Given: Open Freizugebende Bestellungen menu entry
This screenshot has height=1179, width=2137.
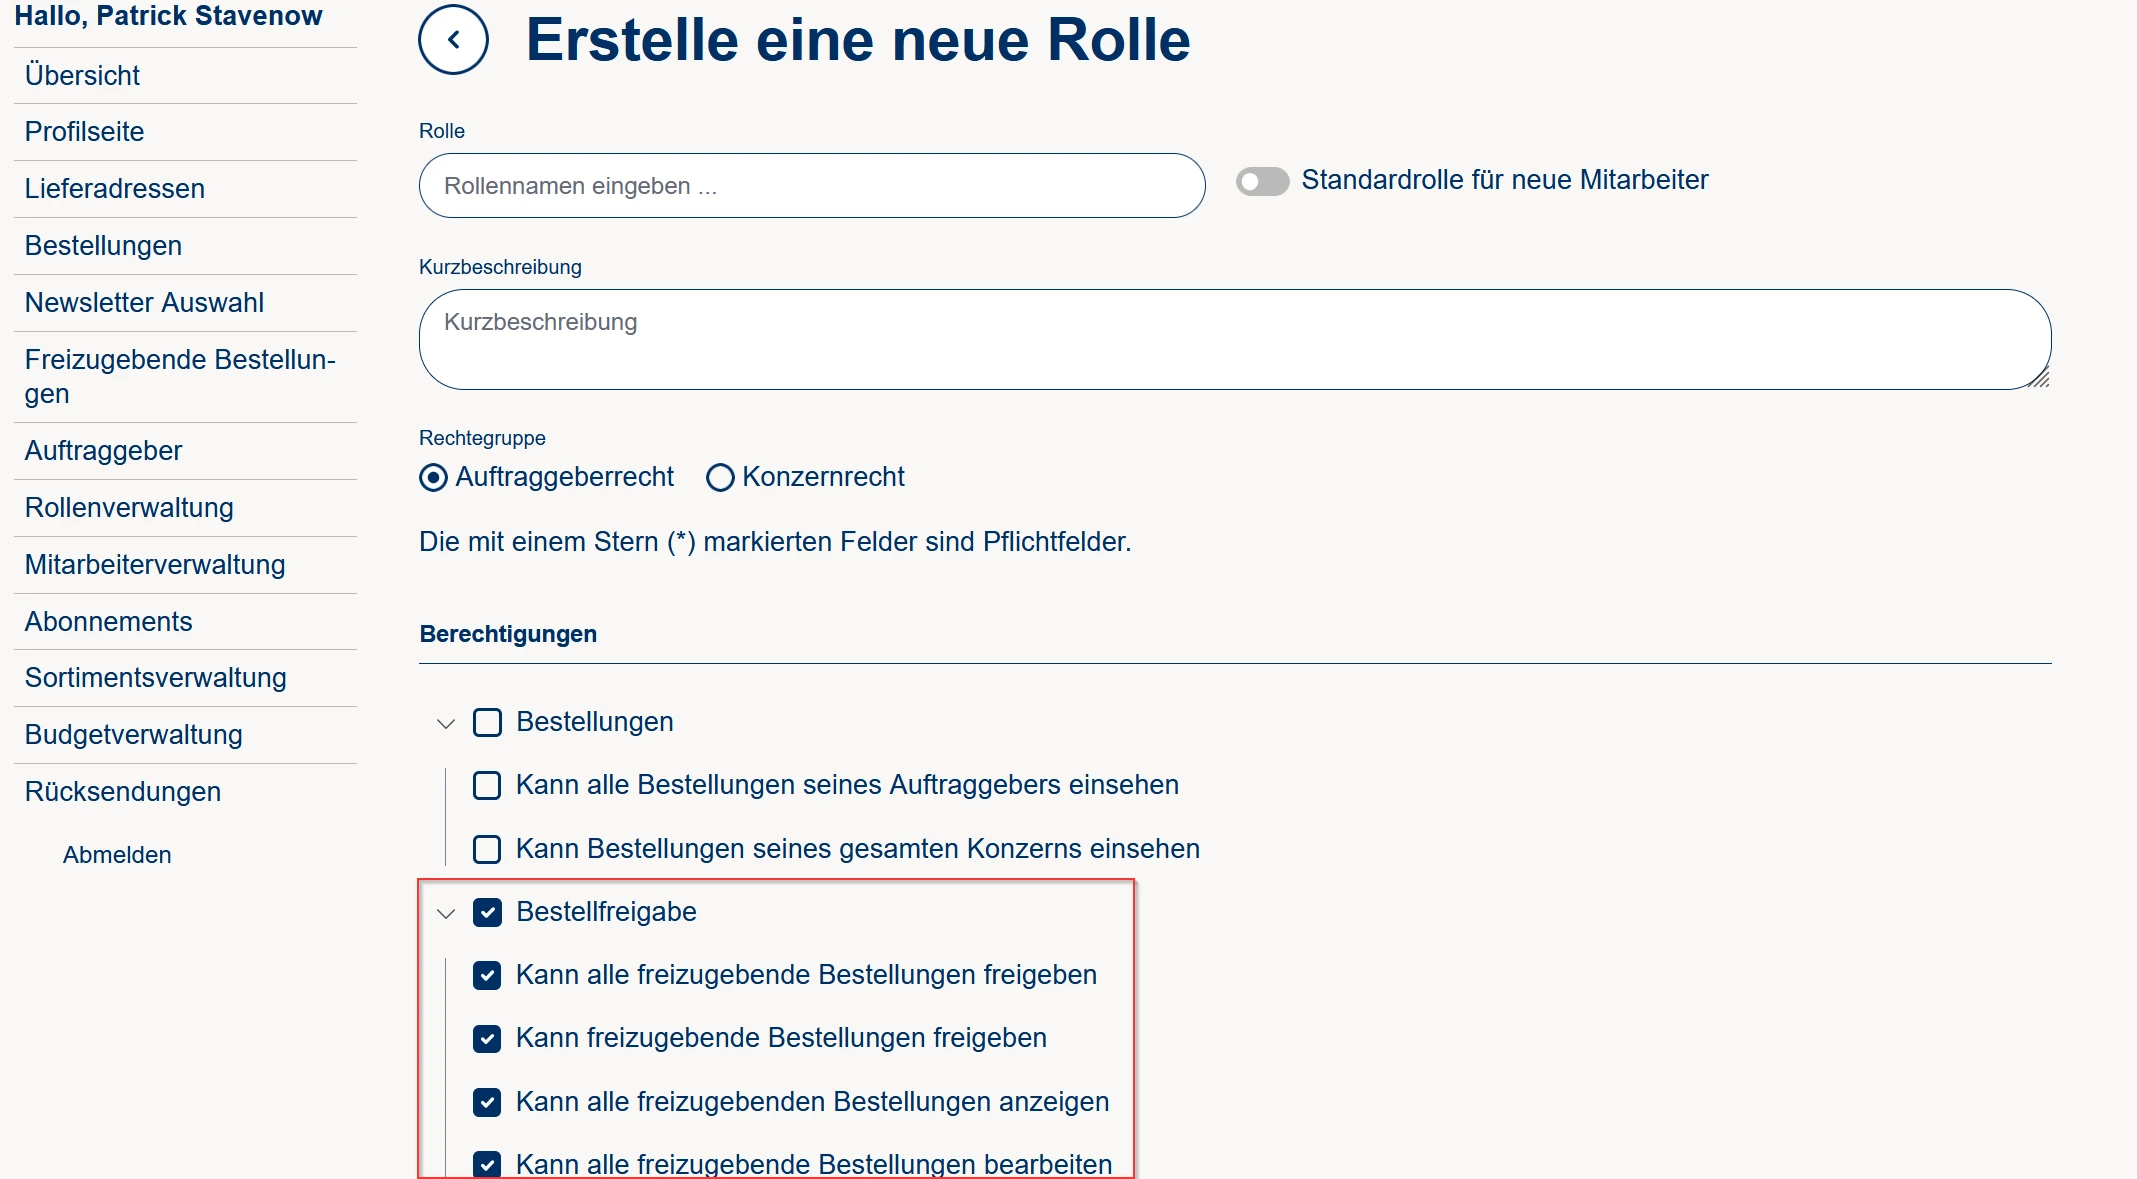Looking at the screenshot, I should point(180,376).
